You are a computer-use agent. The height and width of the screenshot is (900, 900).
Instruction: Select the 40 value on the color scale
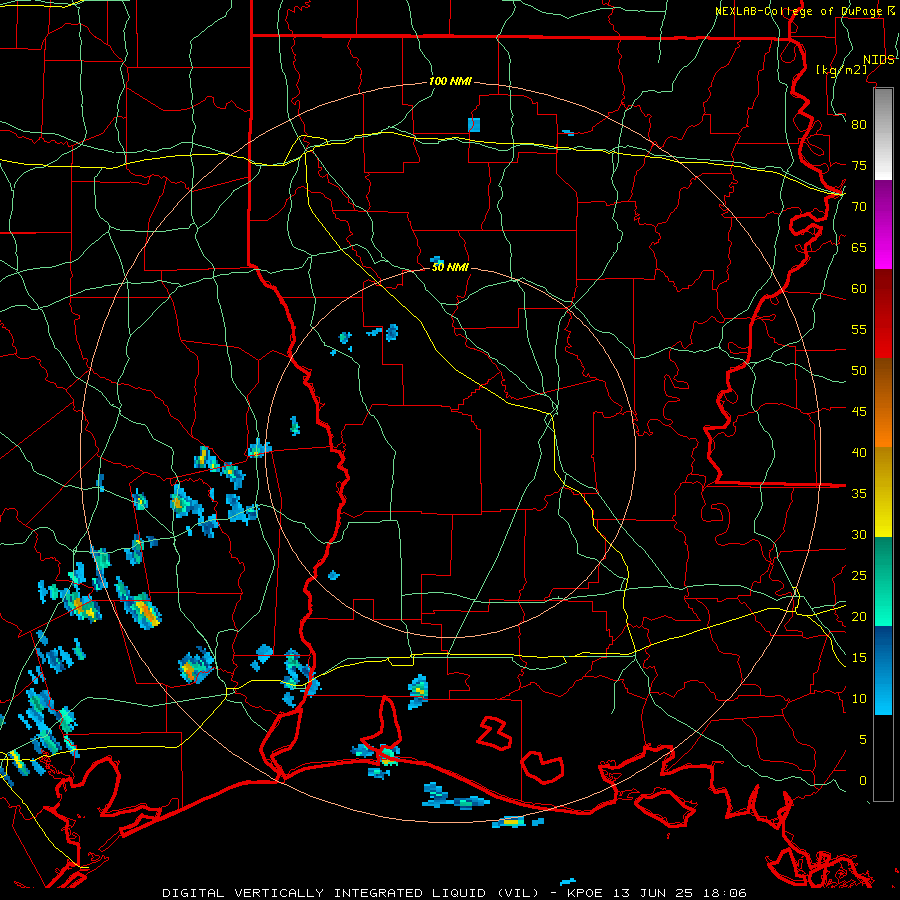859,453
